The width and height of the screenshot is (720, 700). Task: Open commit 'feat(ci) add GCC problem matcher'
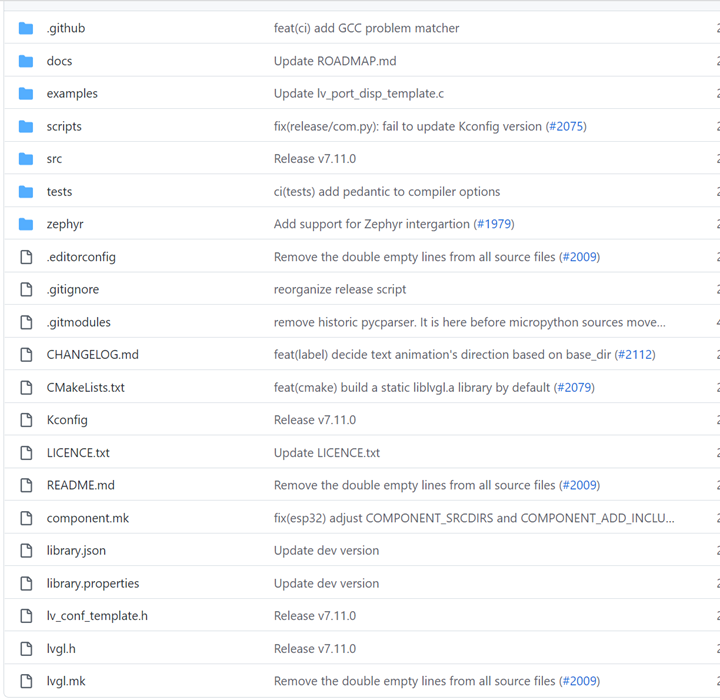[366, 28]
